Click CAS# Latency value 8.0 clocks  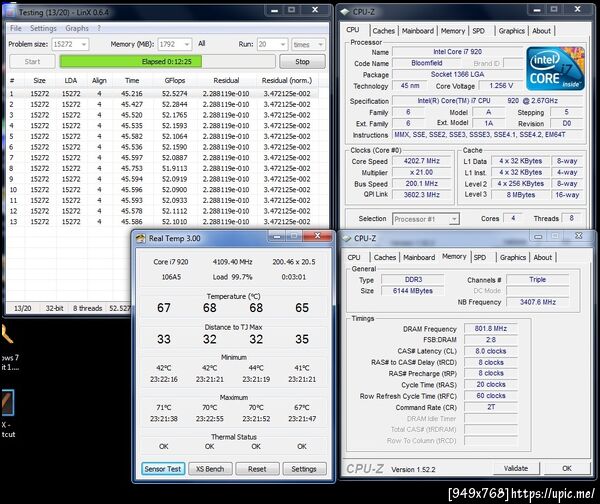click(x=491, y=351)
